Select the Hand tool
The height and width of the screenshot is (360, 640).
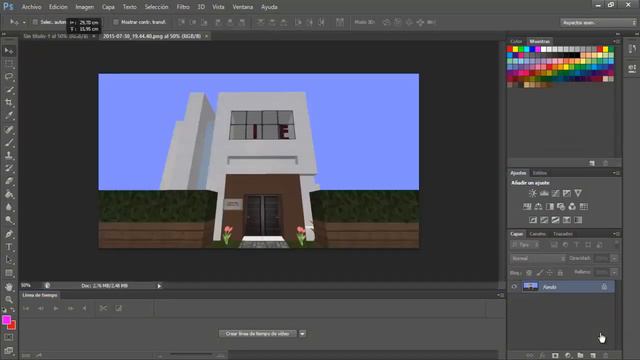point(9,287)
